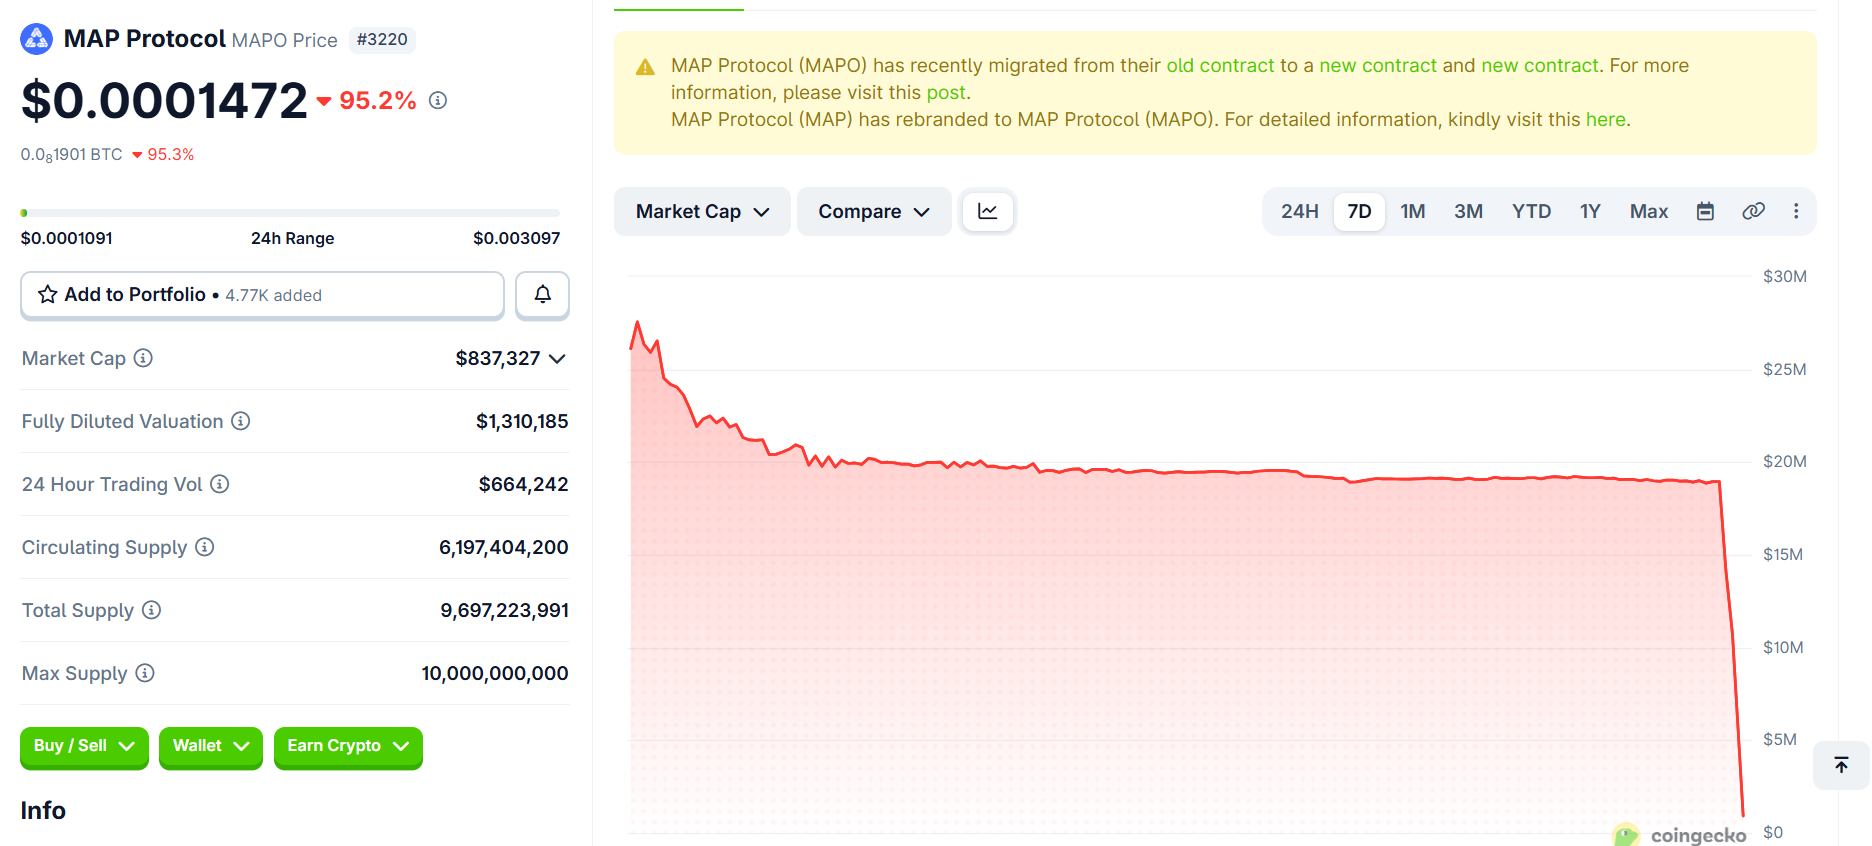Click the $15M axis label
This screenshot has width=1872, height=846.
pyautogui.click(x=1782, y=554)
